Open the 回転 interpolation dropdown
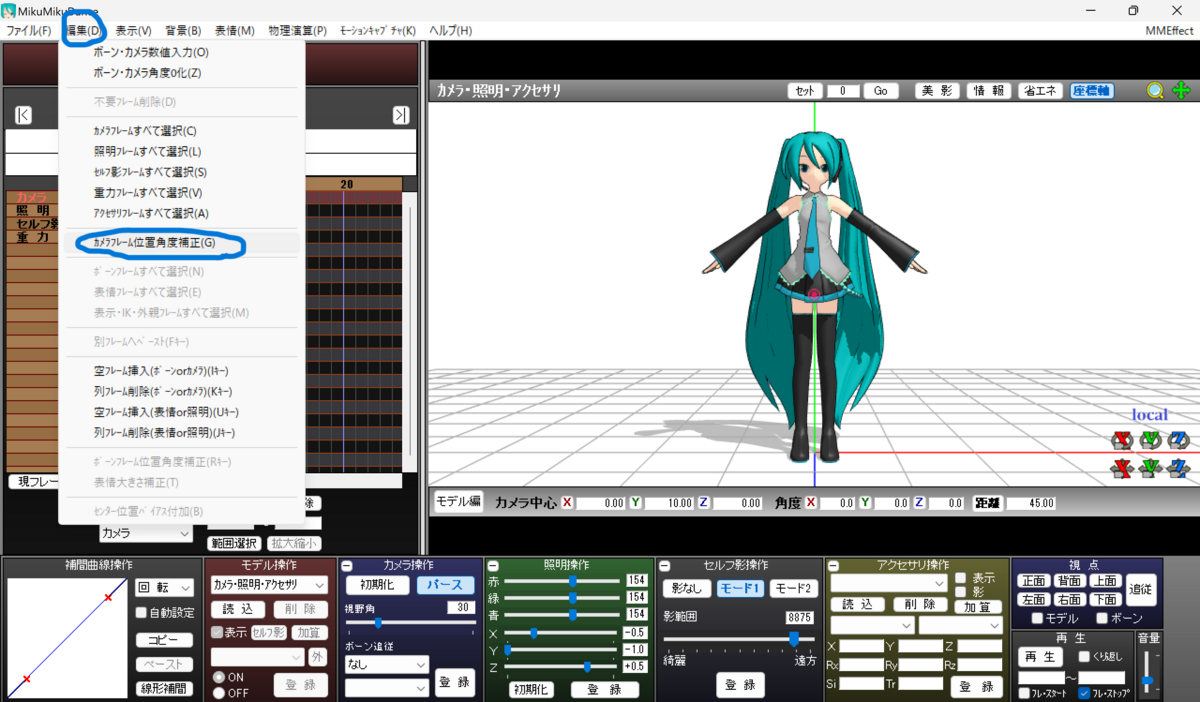Screen dimensions: 1200x702 164,587
